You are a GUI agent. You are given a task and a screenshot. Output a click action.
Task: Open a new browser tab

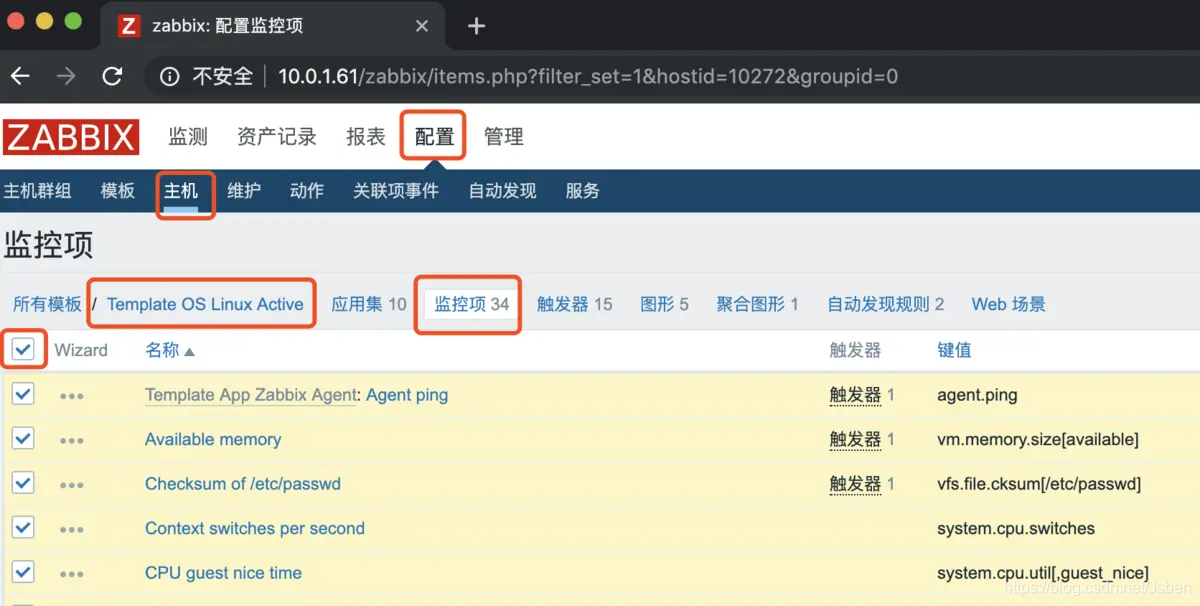pos(476,26)
